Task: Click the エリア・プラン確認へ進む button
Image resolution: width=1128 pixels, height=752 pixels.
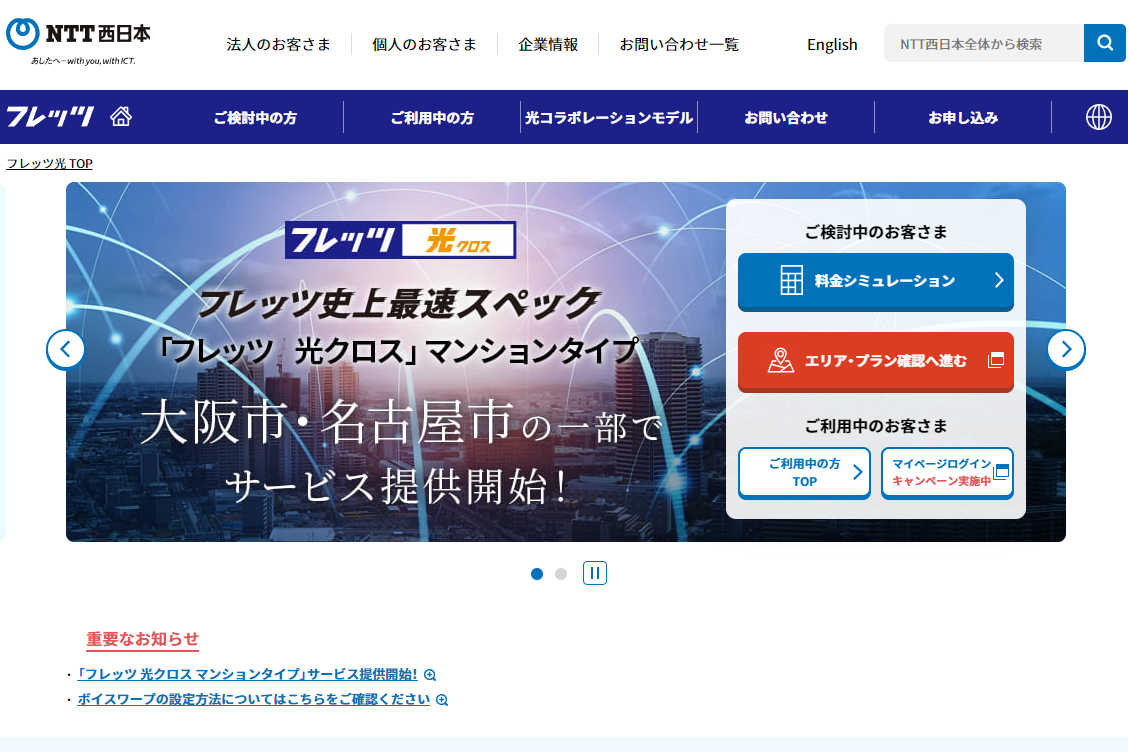Action: point(875,362)
